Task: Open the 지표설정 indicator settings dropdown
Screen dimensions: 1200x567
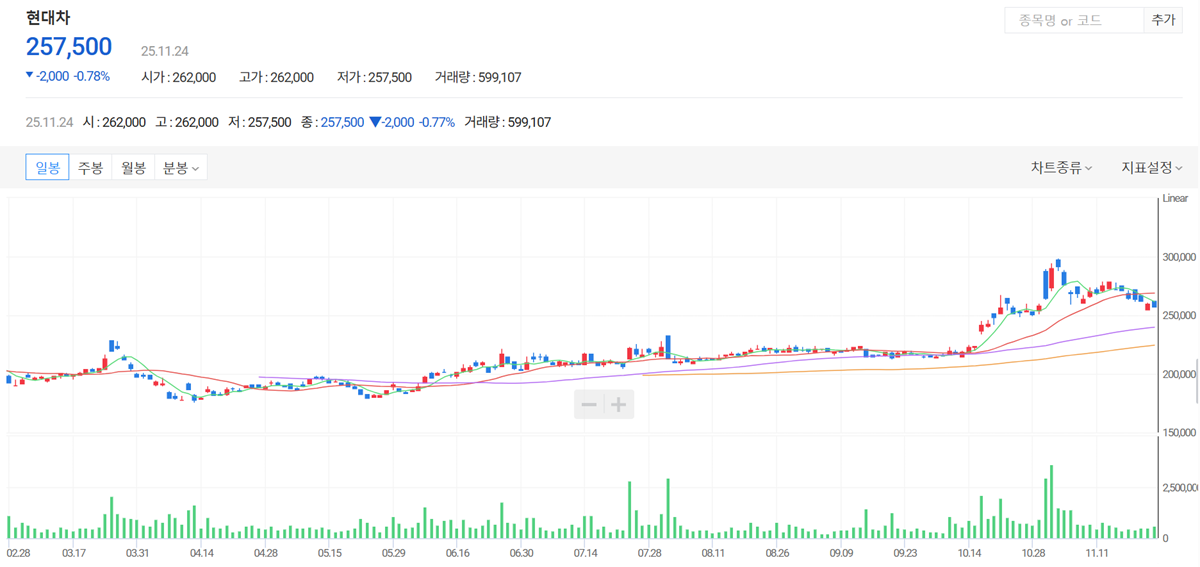Action: point(1152,168)
